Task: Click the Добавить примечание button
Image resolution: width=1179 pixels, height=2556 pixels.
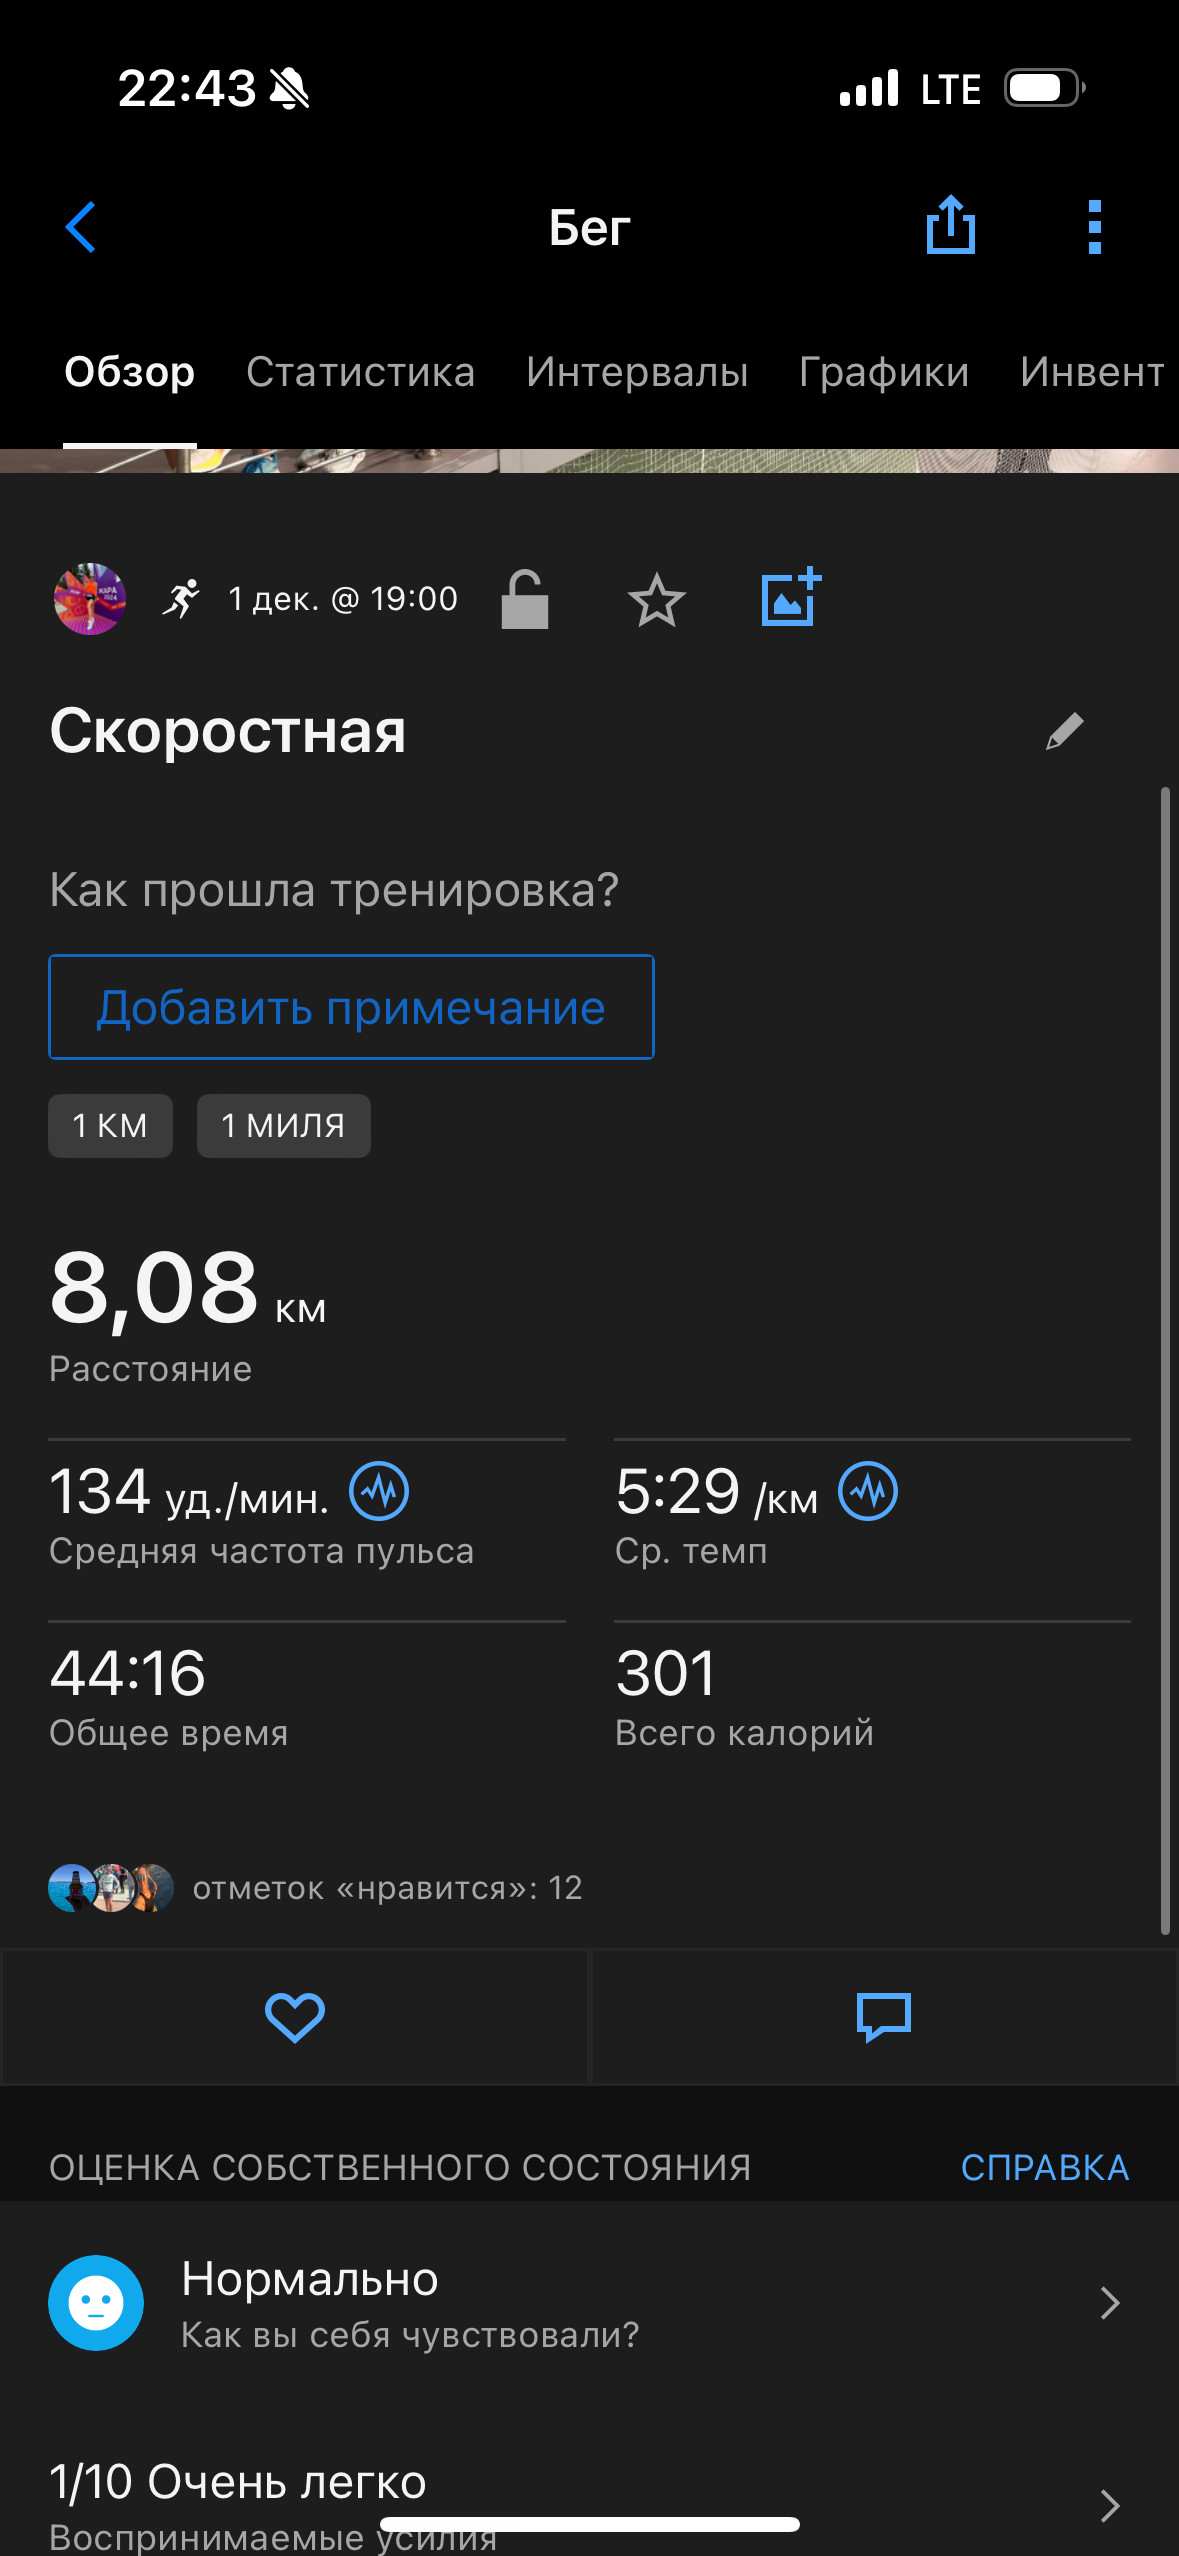Action: coord(351,1007)
